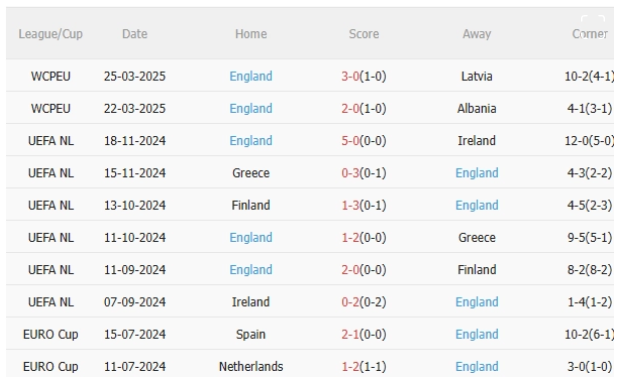Open away England link in 15-11-2024 row
Screen dimensions: 618x378
pyautogui.click(x=477, y=173)
